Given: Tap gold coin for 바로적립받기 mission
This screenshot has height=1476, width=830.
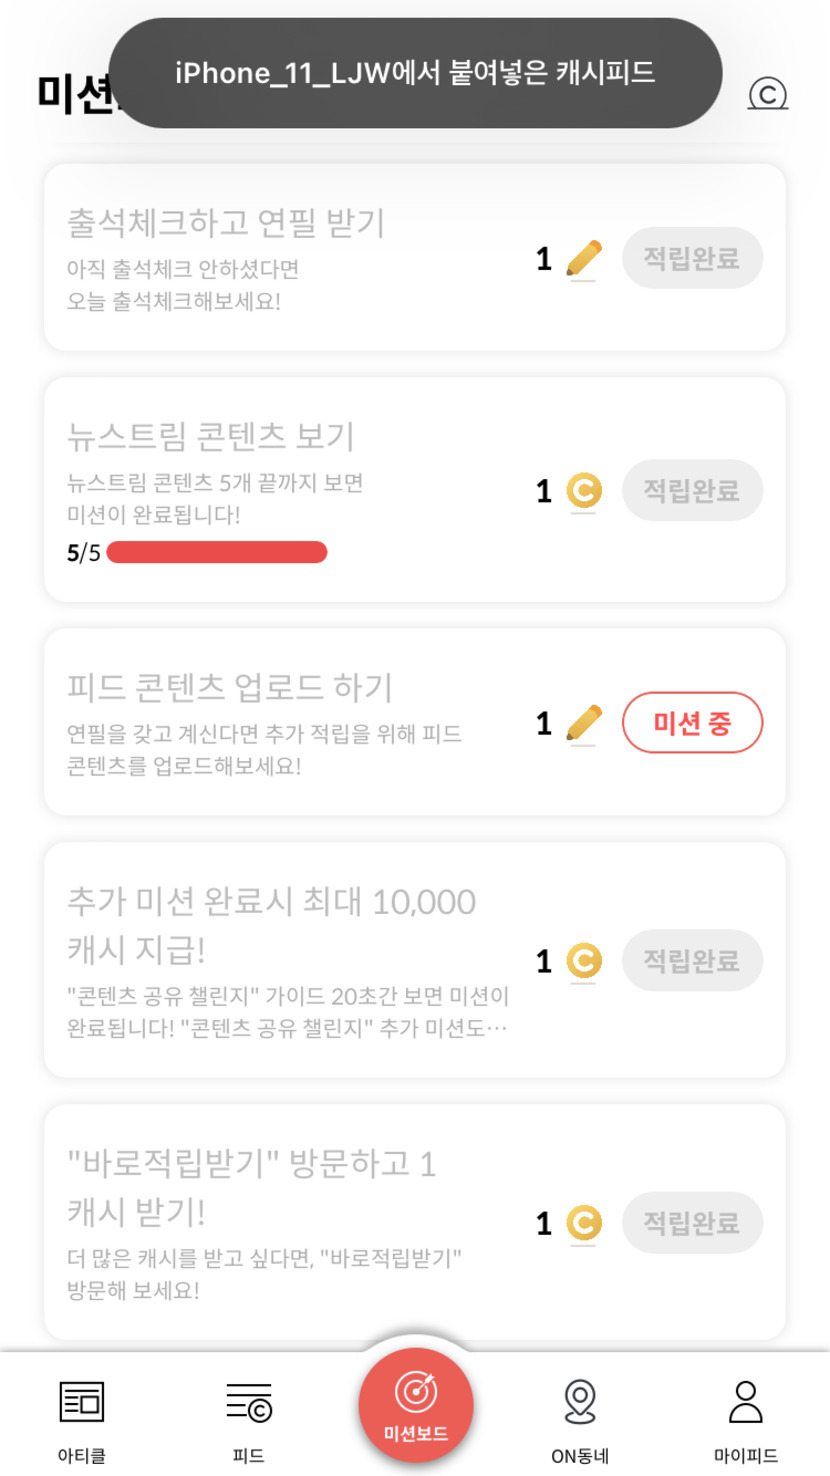Looking at the screenshot, I should tap(584, 1223).
